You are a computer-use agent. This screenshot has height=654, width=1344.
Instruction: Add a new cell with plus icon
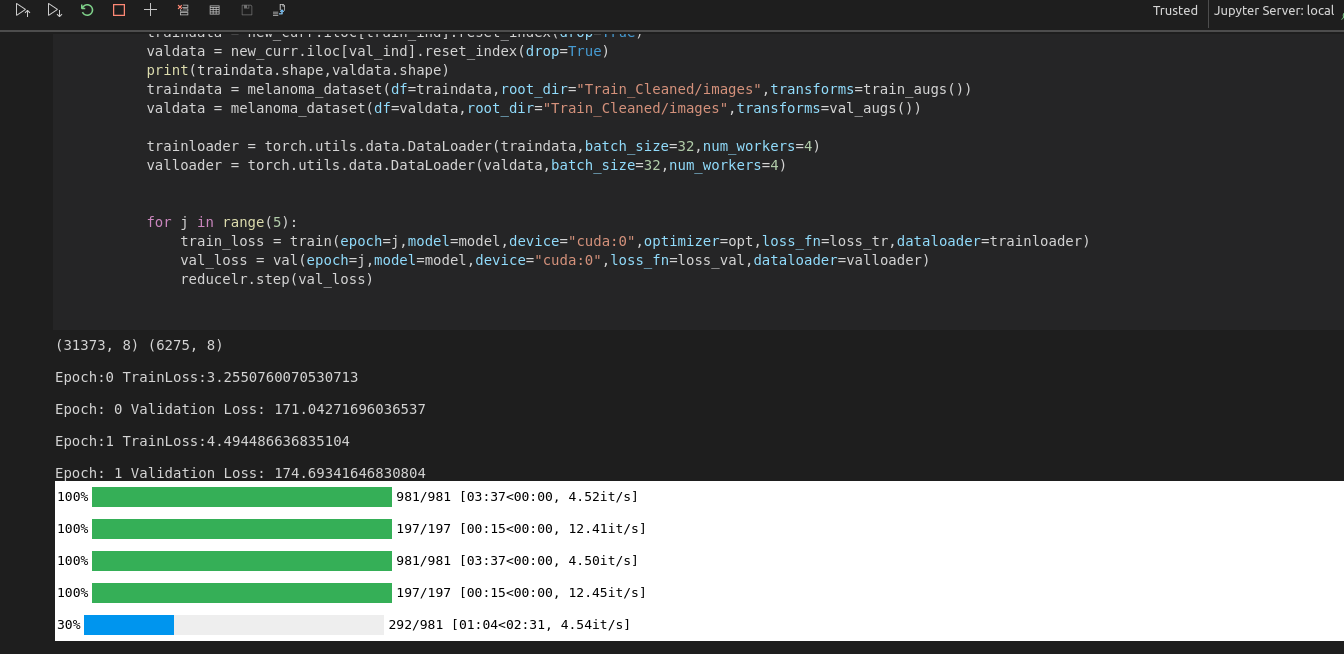coord(150,10)
